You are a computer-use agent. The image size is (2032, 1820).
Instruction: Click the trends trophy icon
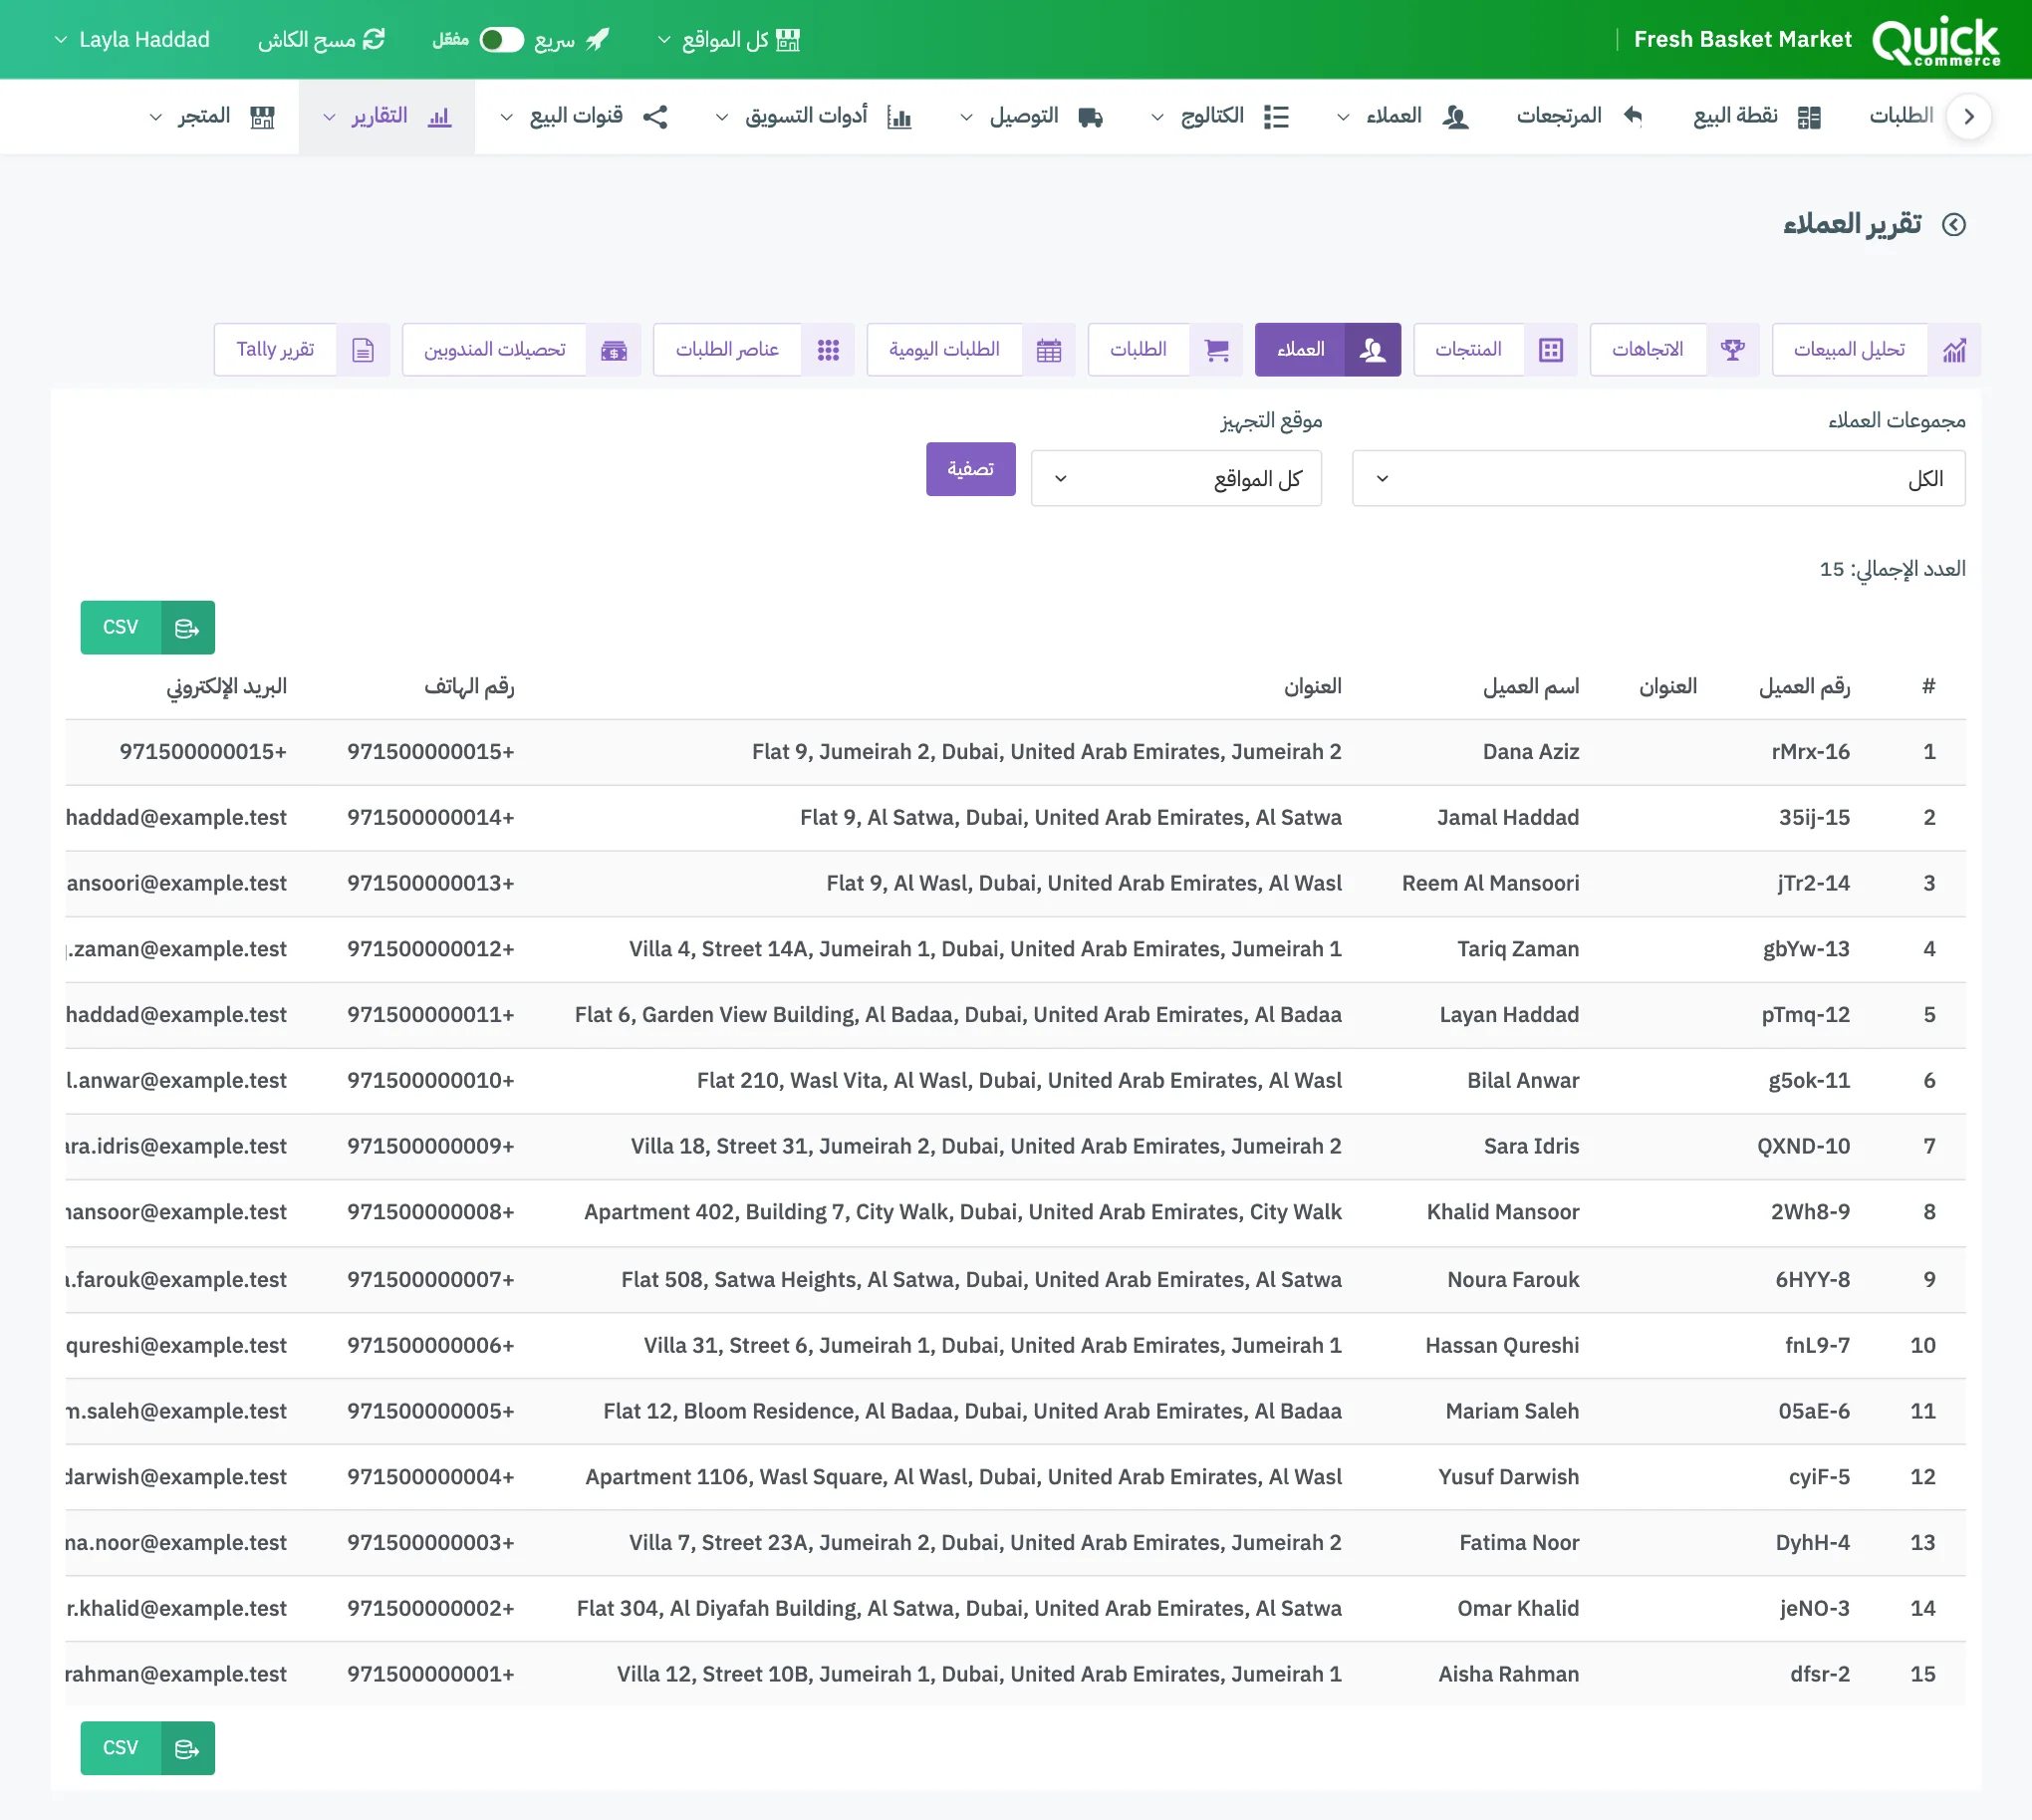[1732, 350]
